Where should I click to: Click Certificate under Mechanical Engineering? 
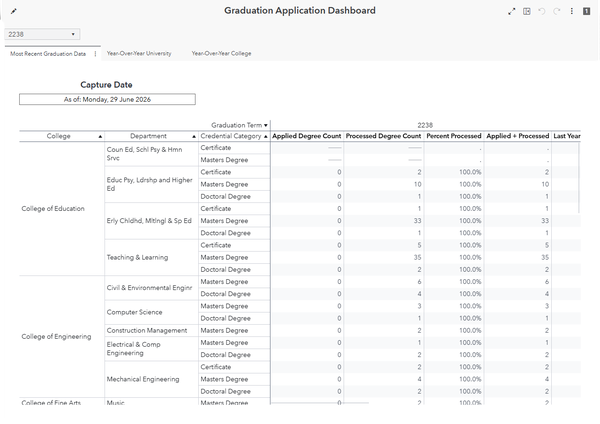(x=216, y=367)
